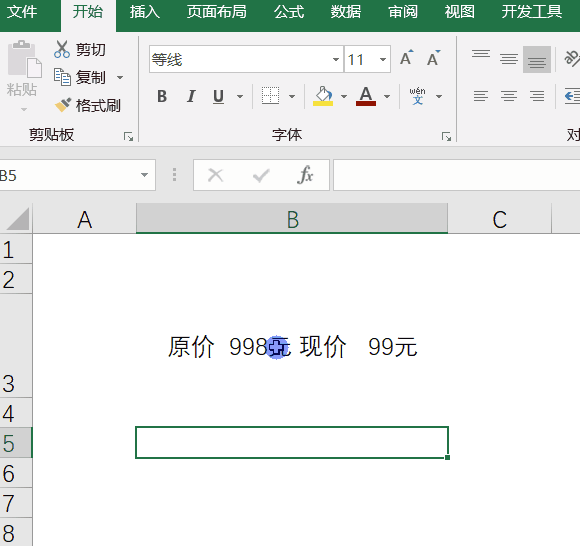Click the text orientation icon
Screen dimensions: 580x546
pos(572,58)
